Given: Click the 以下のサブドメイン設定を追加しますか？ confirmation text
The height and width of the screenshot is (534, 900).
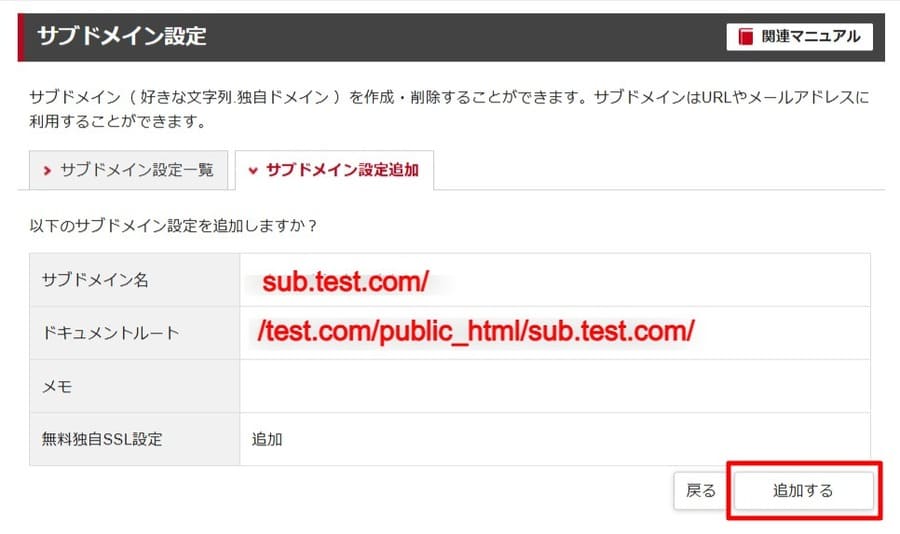Looking at the screenshot, I should pyautogui.click(x=174, y=226).
